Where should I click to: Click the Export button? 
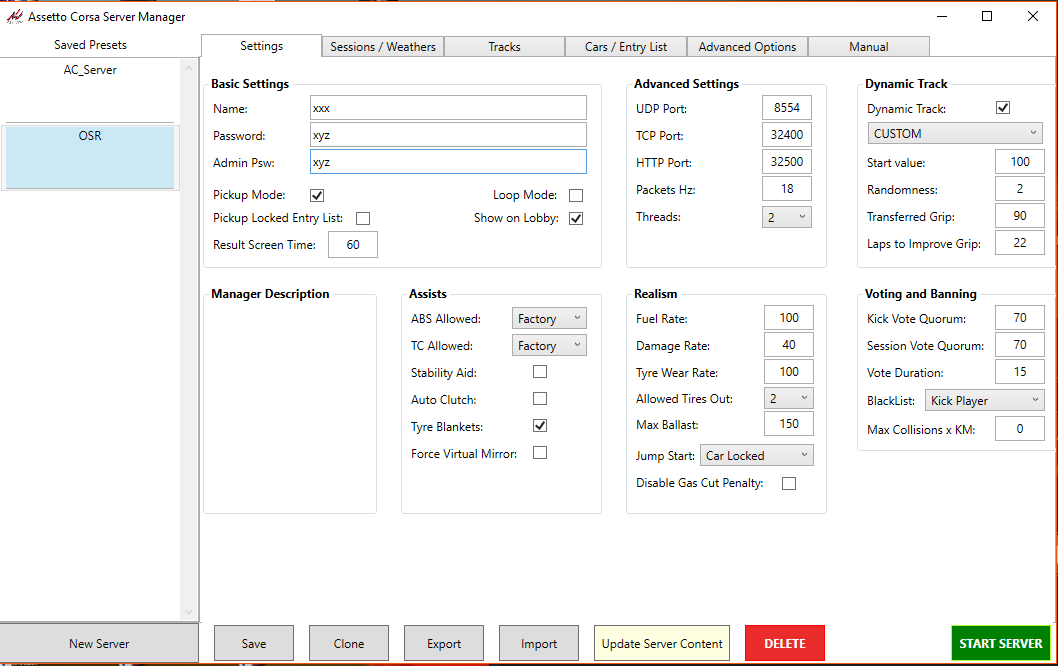(x=444, y=644)
